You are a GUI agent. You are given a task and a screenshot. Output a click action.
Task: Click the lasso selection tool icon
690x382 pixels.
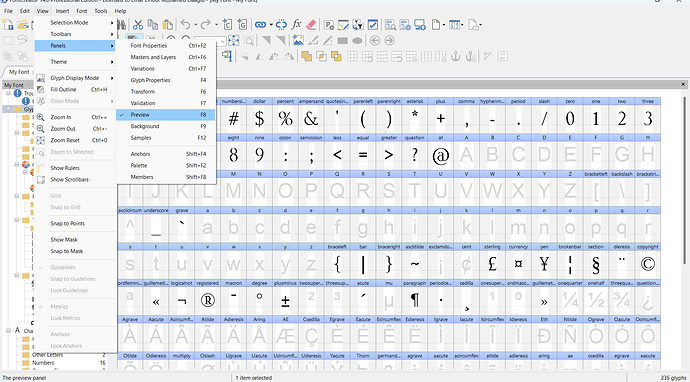(22, 40)
